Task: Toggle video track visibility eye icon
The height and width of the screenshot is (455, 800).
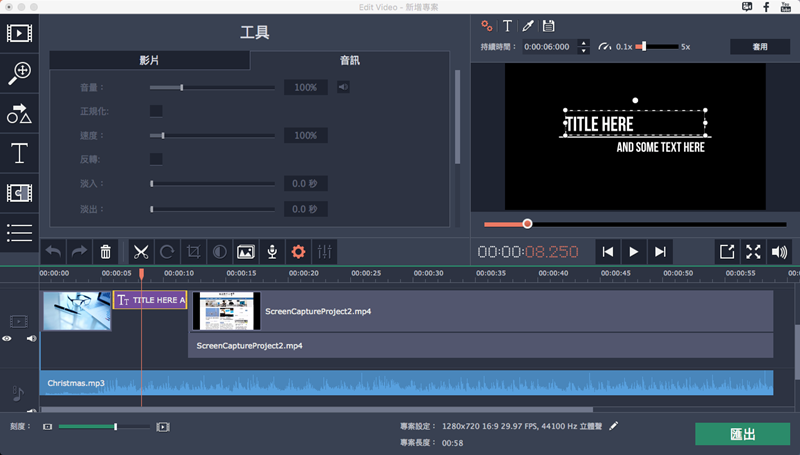Action: point(7,339)
